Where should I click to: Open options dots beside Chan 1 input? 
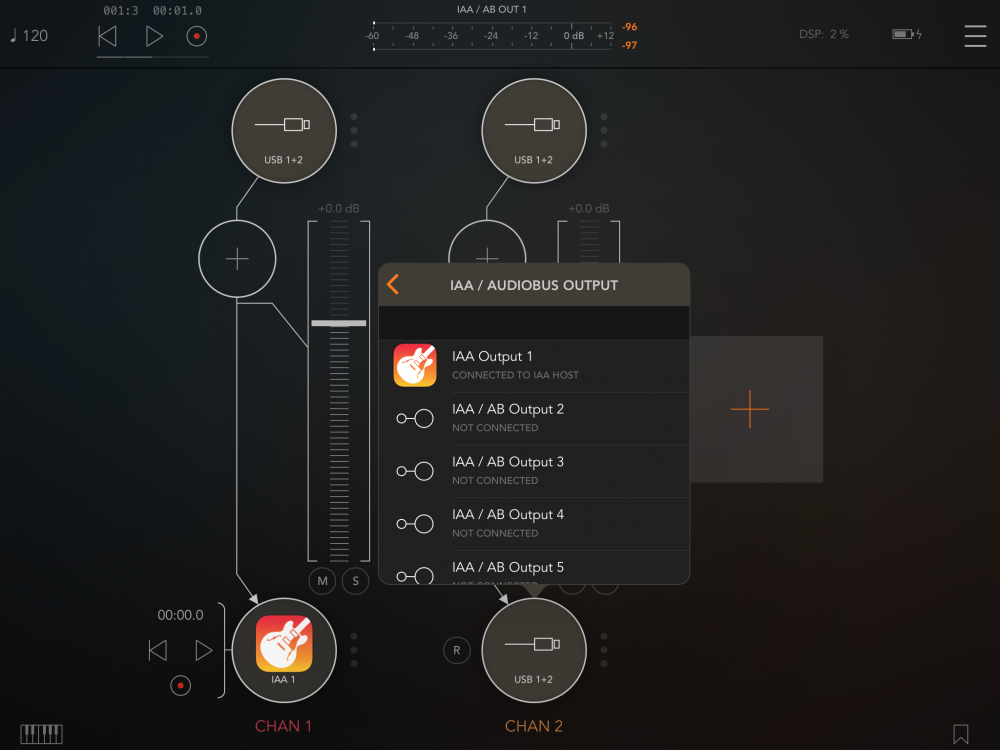coord(354,130)
